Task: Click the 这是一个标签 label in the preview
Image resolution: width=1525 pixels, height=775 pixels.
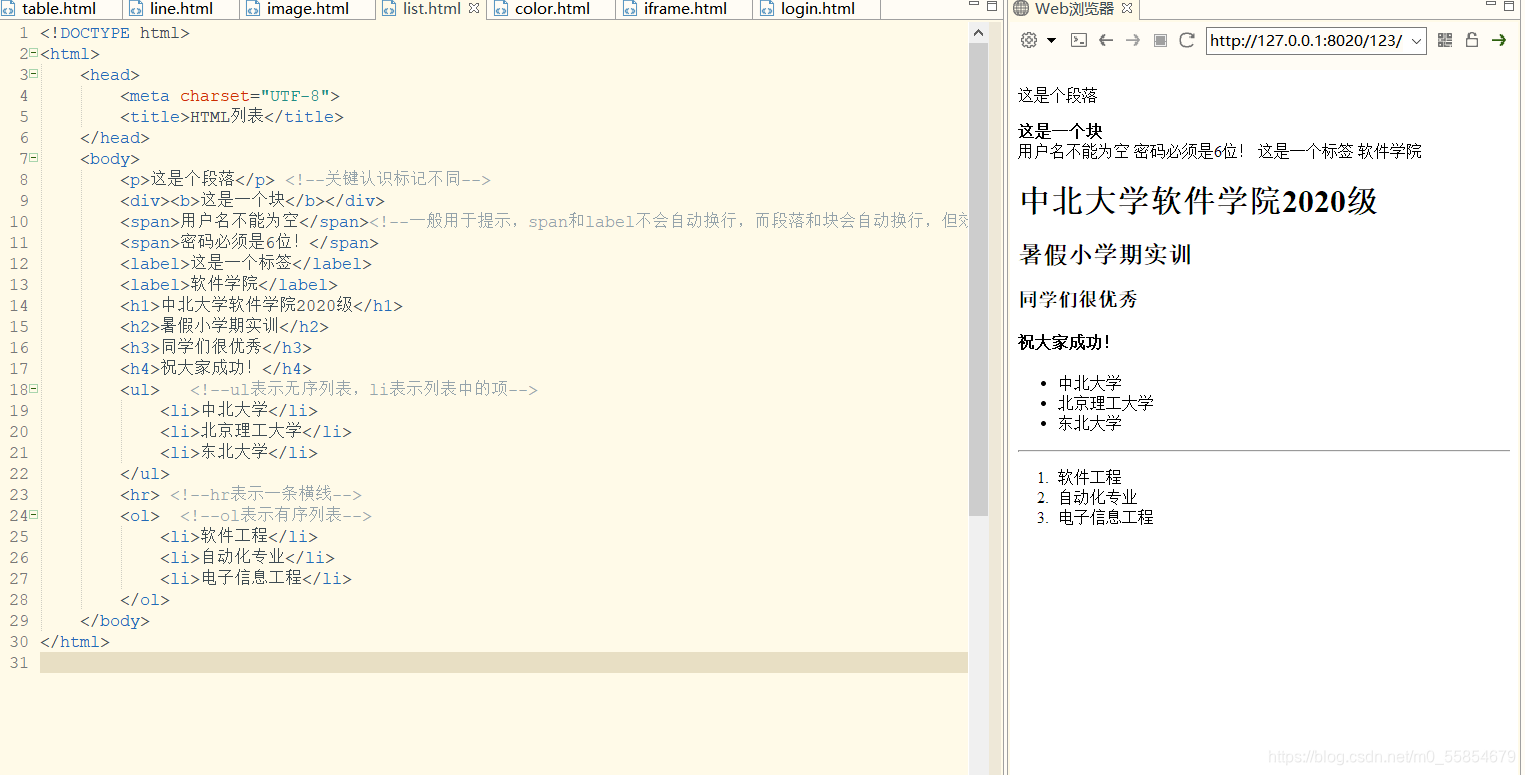Action: pos(1305,151)
